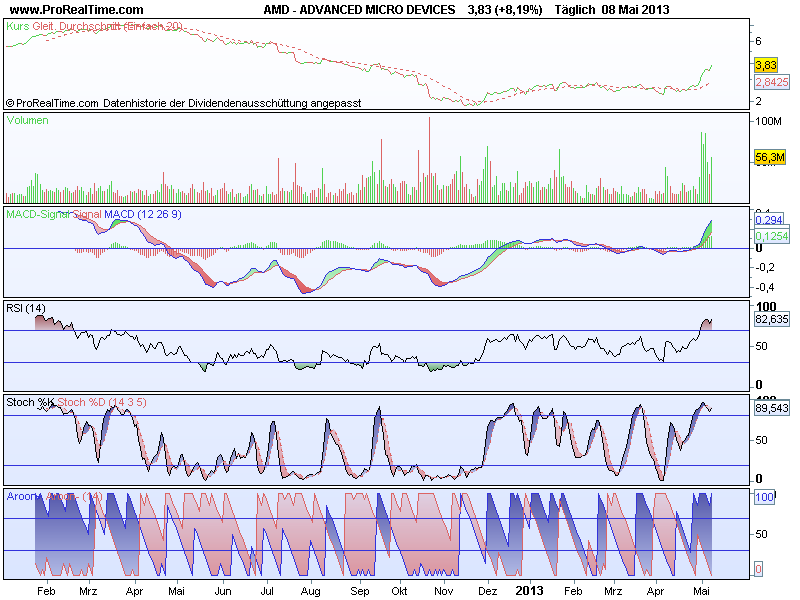800x600 pixels.
Task: Click the Volumen panel label
Action: coord(28,120)
